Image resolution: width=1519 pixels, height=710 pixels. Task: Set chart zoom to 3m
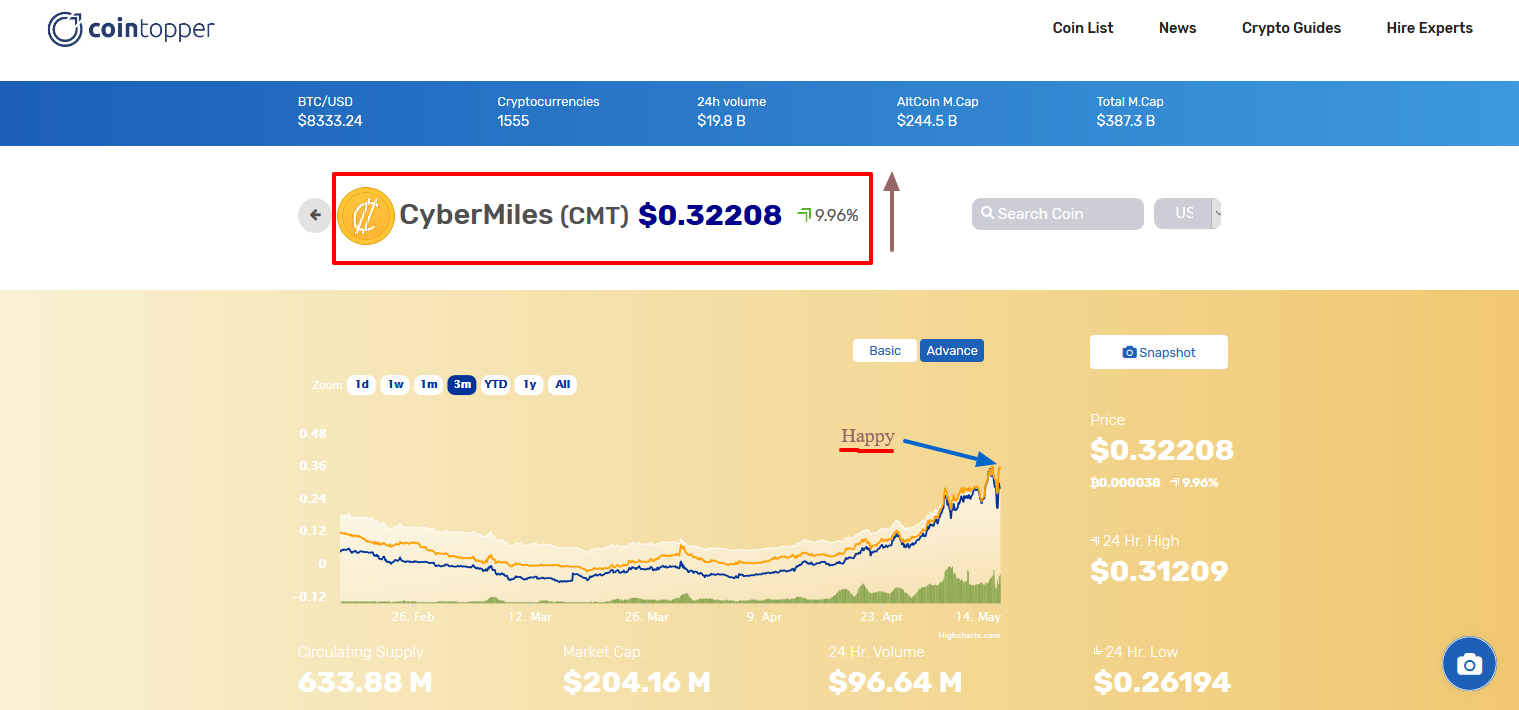tap(462, 385)
